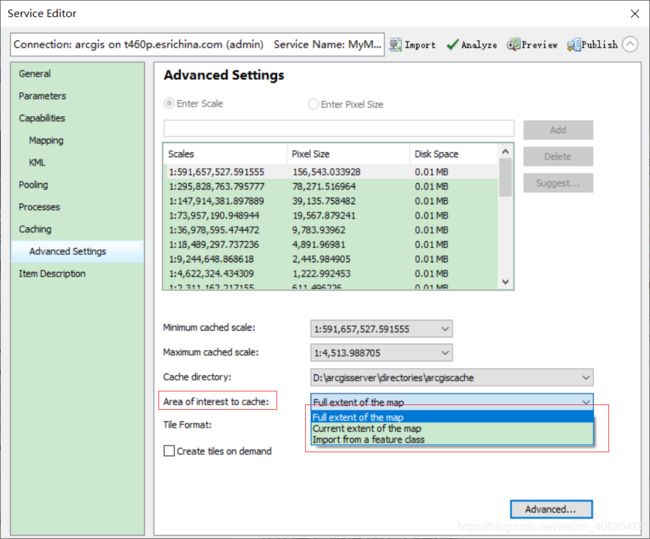Viewport: 650px width, 539px height.
Task: Click the Pixel Size column header
Action: pyautogui.click(x=348, y=154)
